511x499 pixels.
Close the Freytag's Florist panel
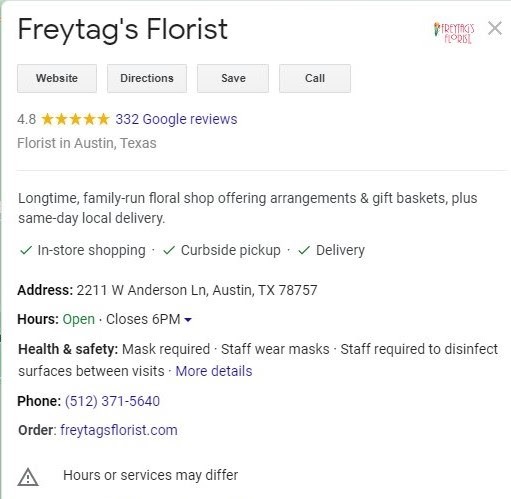[495, 28]
